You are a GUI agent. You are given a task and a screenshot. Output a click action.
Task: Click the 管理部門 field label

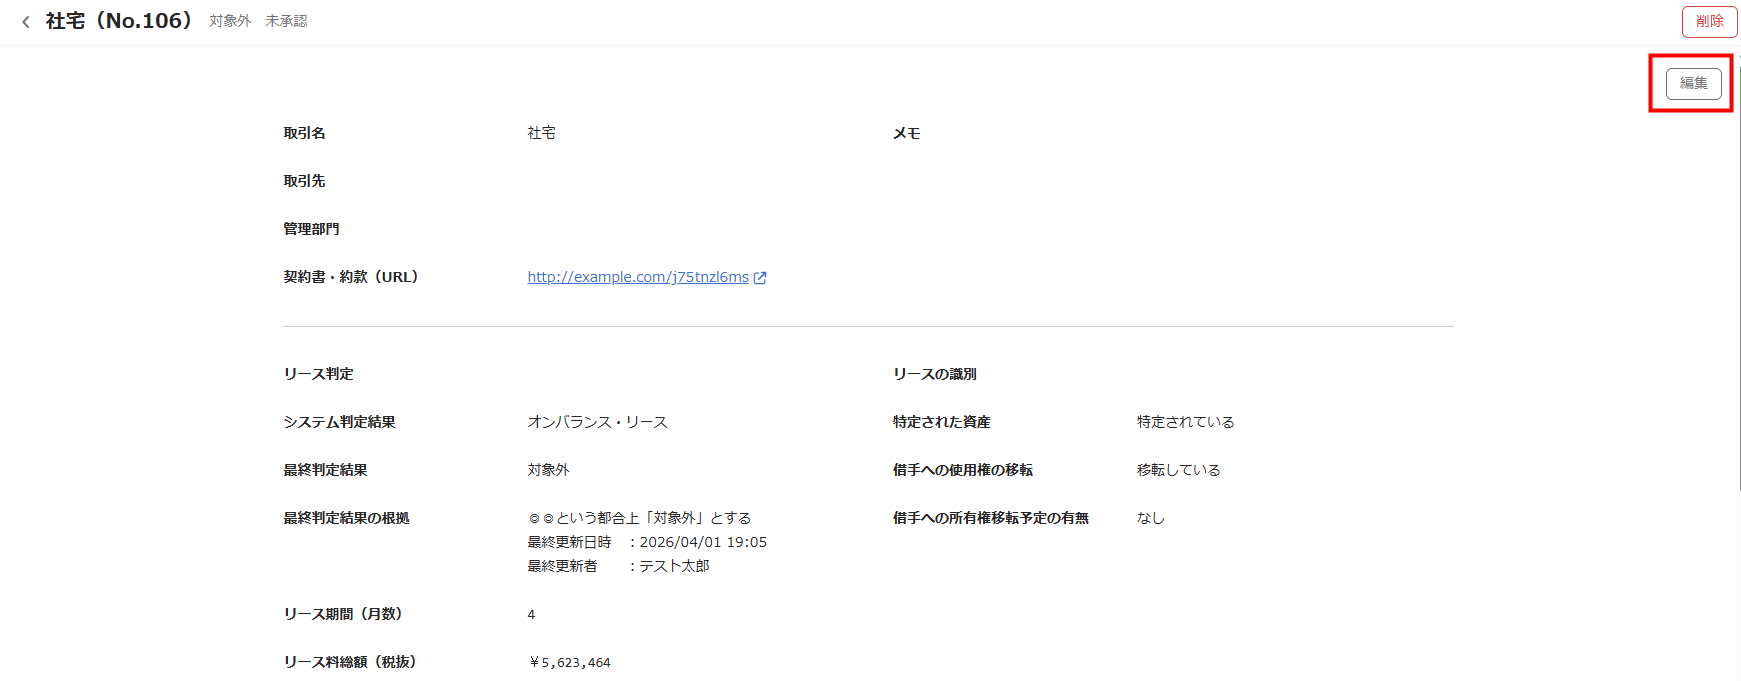(x=311, y=229)
